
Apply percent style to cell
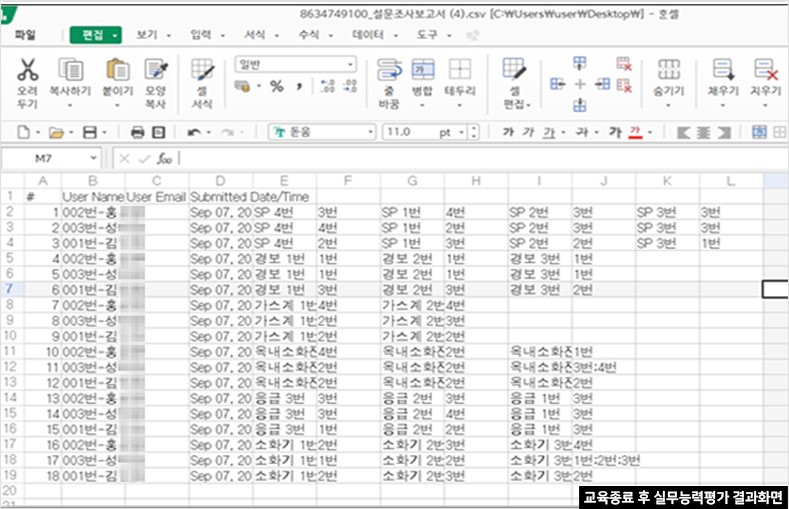[x=276, y=87]
